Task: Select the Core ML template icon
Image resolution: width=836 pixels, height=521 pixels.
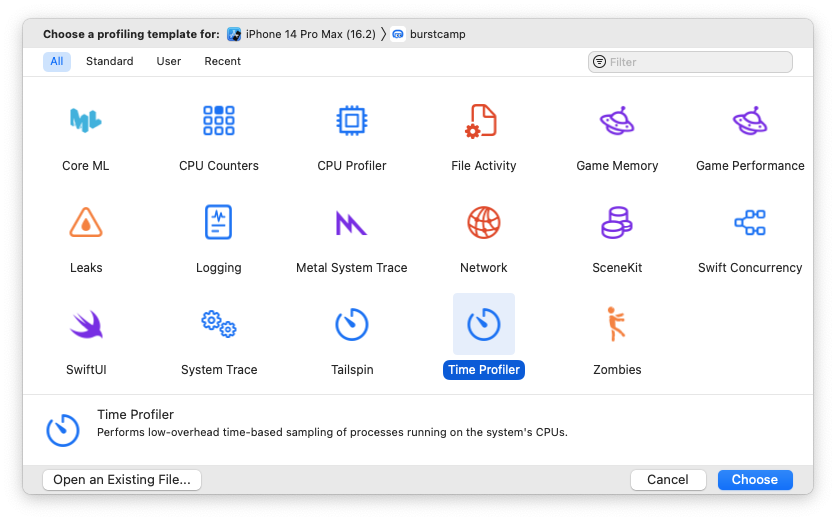Action: pyautogui.click(x=86, y=120)
